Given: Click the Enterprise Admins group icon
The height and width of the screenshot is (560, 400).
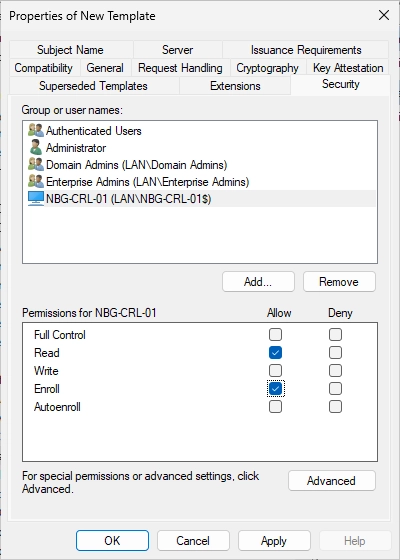Looking at the screenshot, I should (36, 182).
